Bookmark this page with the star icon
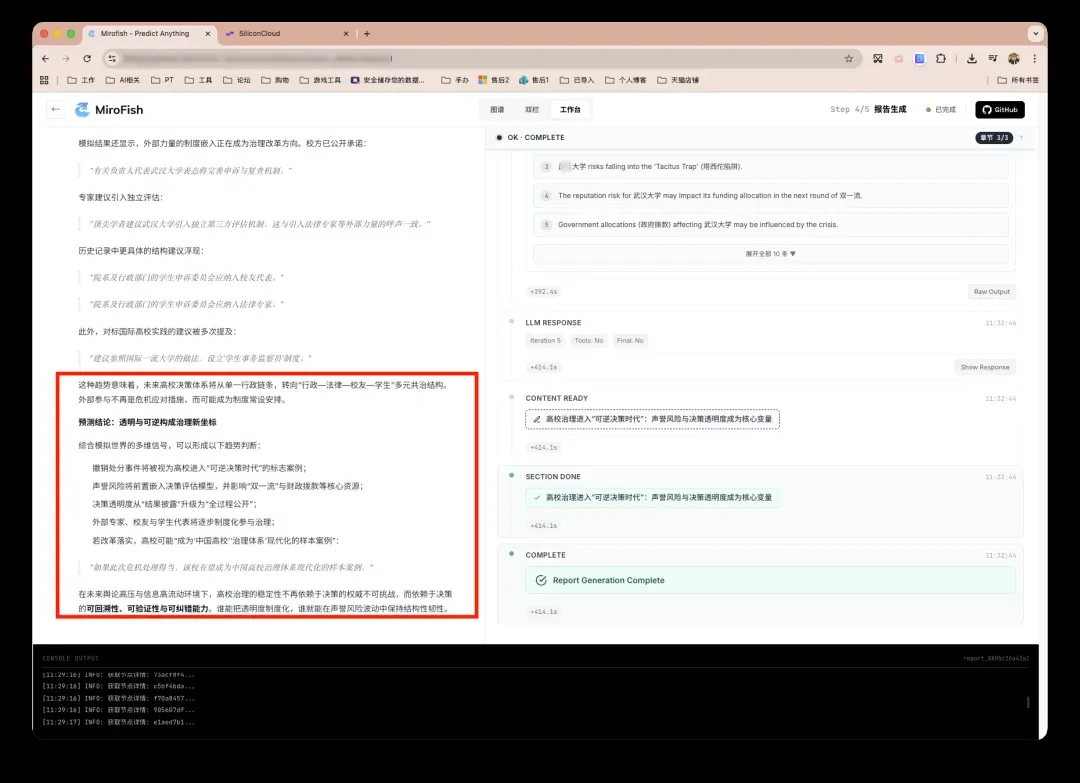 pyautogui.click(x=849, y=59)
